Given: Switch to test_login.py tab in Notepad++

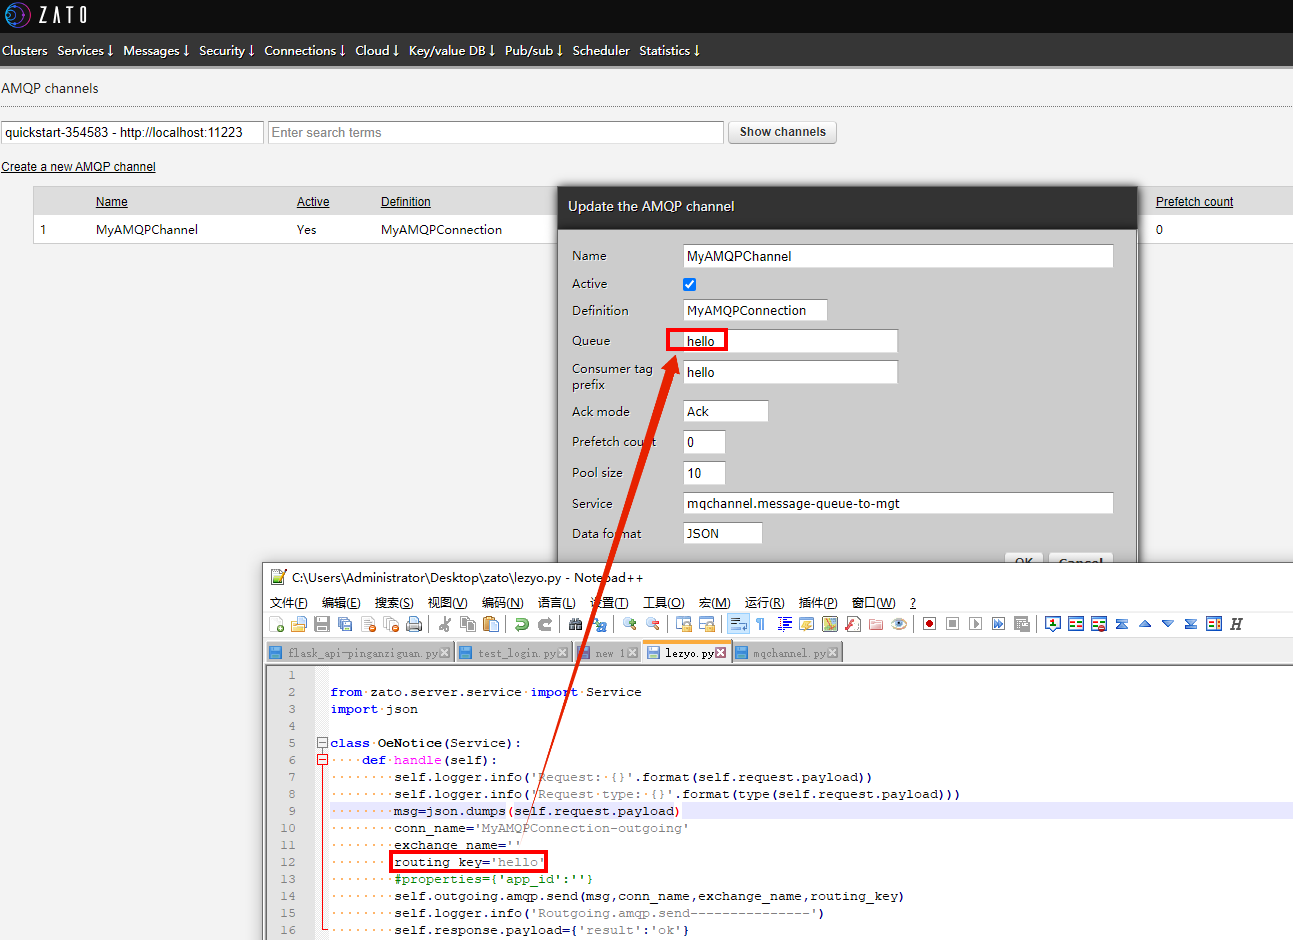Looking at the screenshot, I should (x=514, y=653).
